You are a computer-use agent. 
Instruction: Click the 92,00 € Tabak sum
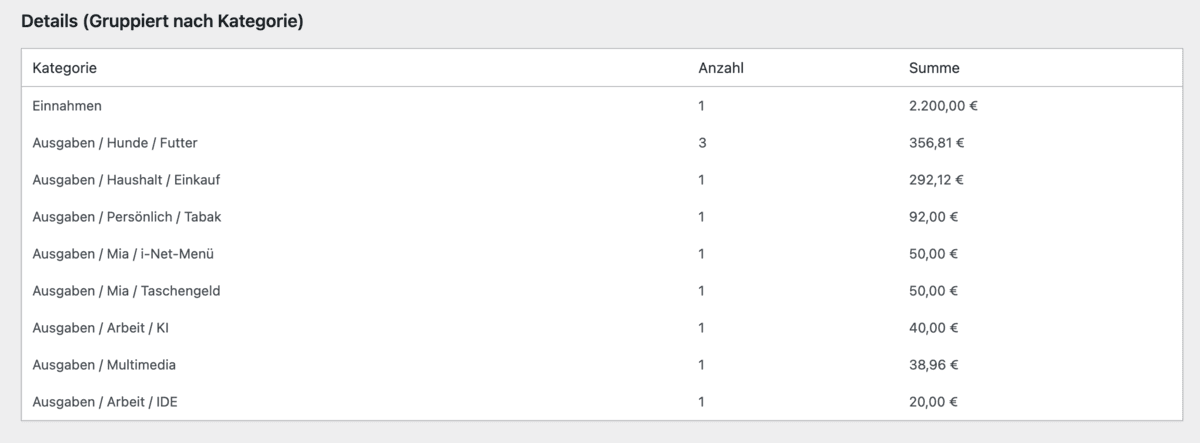point(933,217)
